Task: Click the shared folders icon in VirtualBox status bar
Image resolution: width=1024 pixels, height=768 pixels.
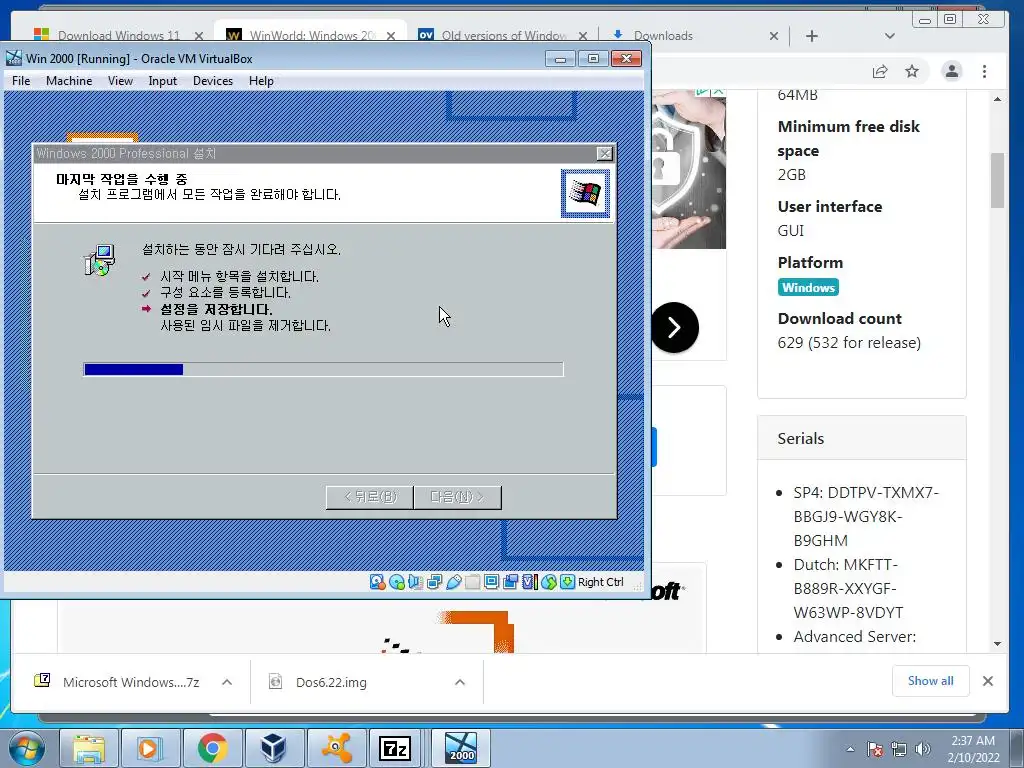Action: (472, 582)
